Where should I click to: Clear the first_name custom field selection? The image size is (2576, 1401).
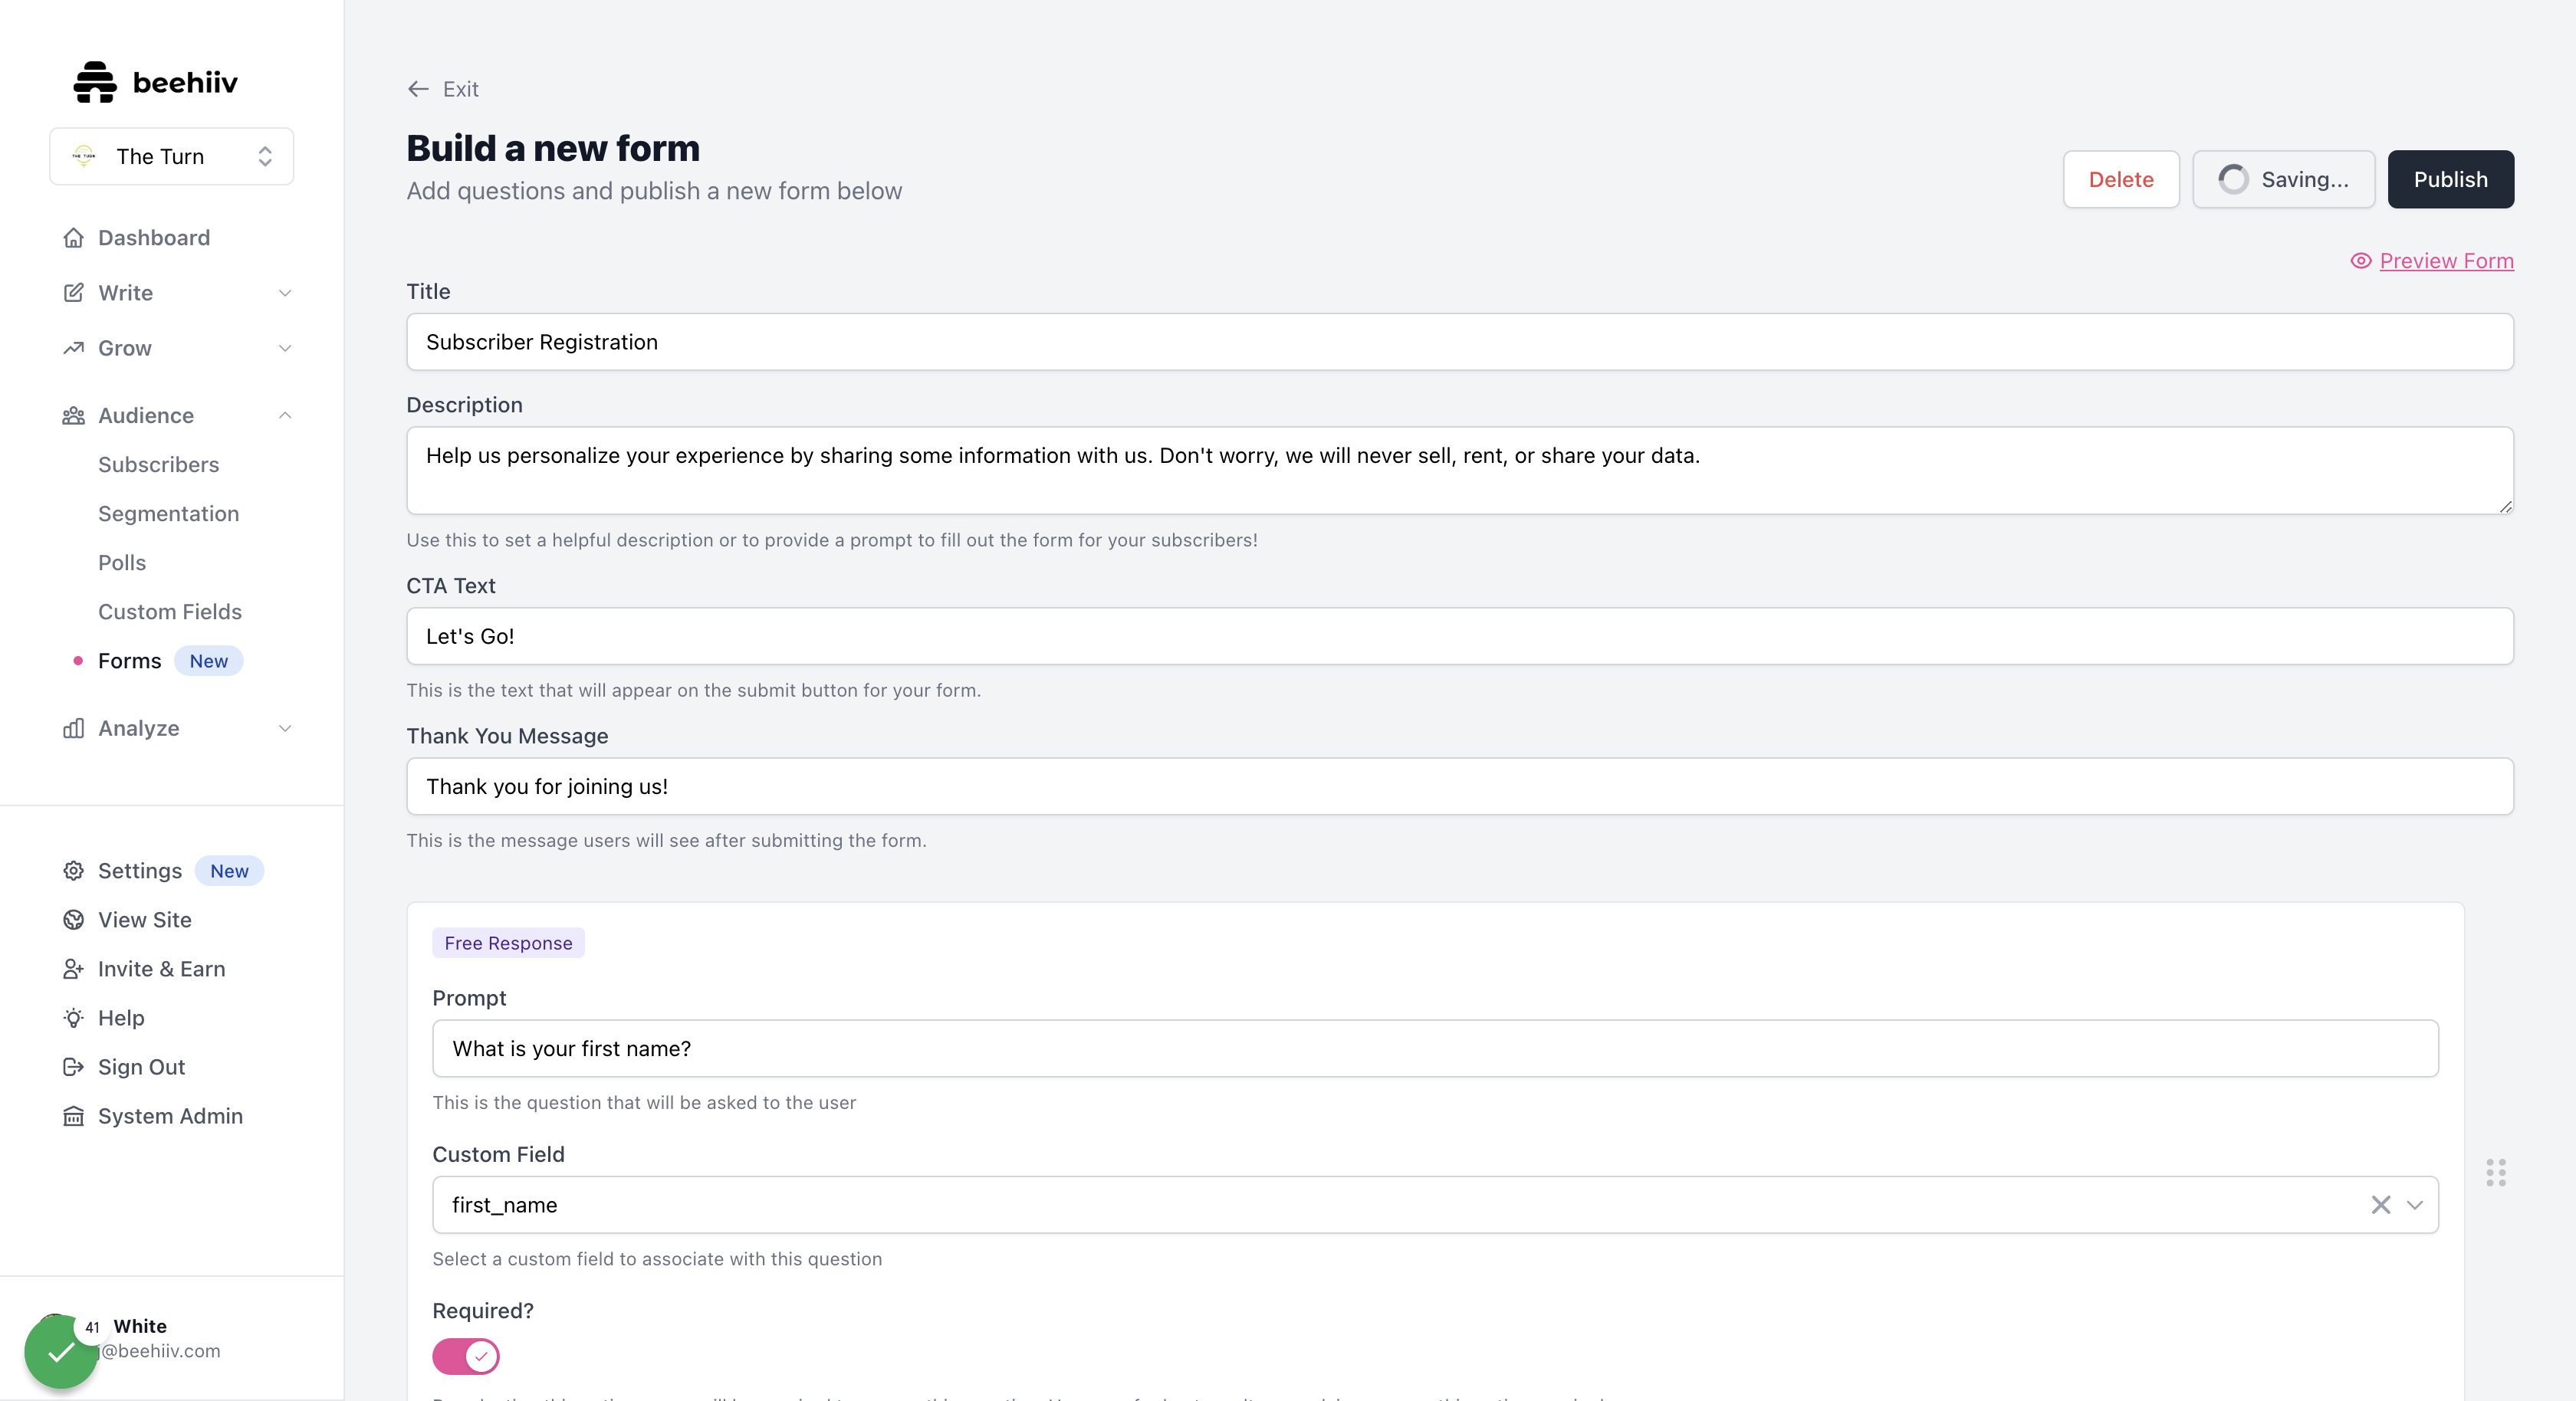tap(2381, 1205)
